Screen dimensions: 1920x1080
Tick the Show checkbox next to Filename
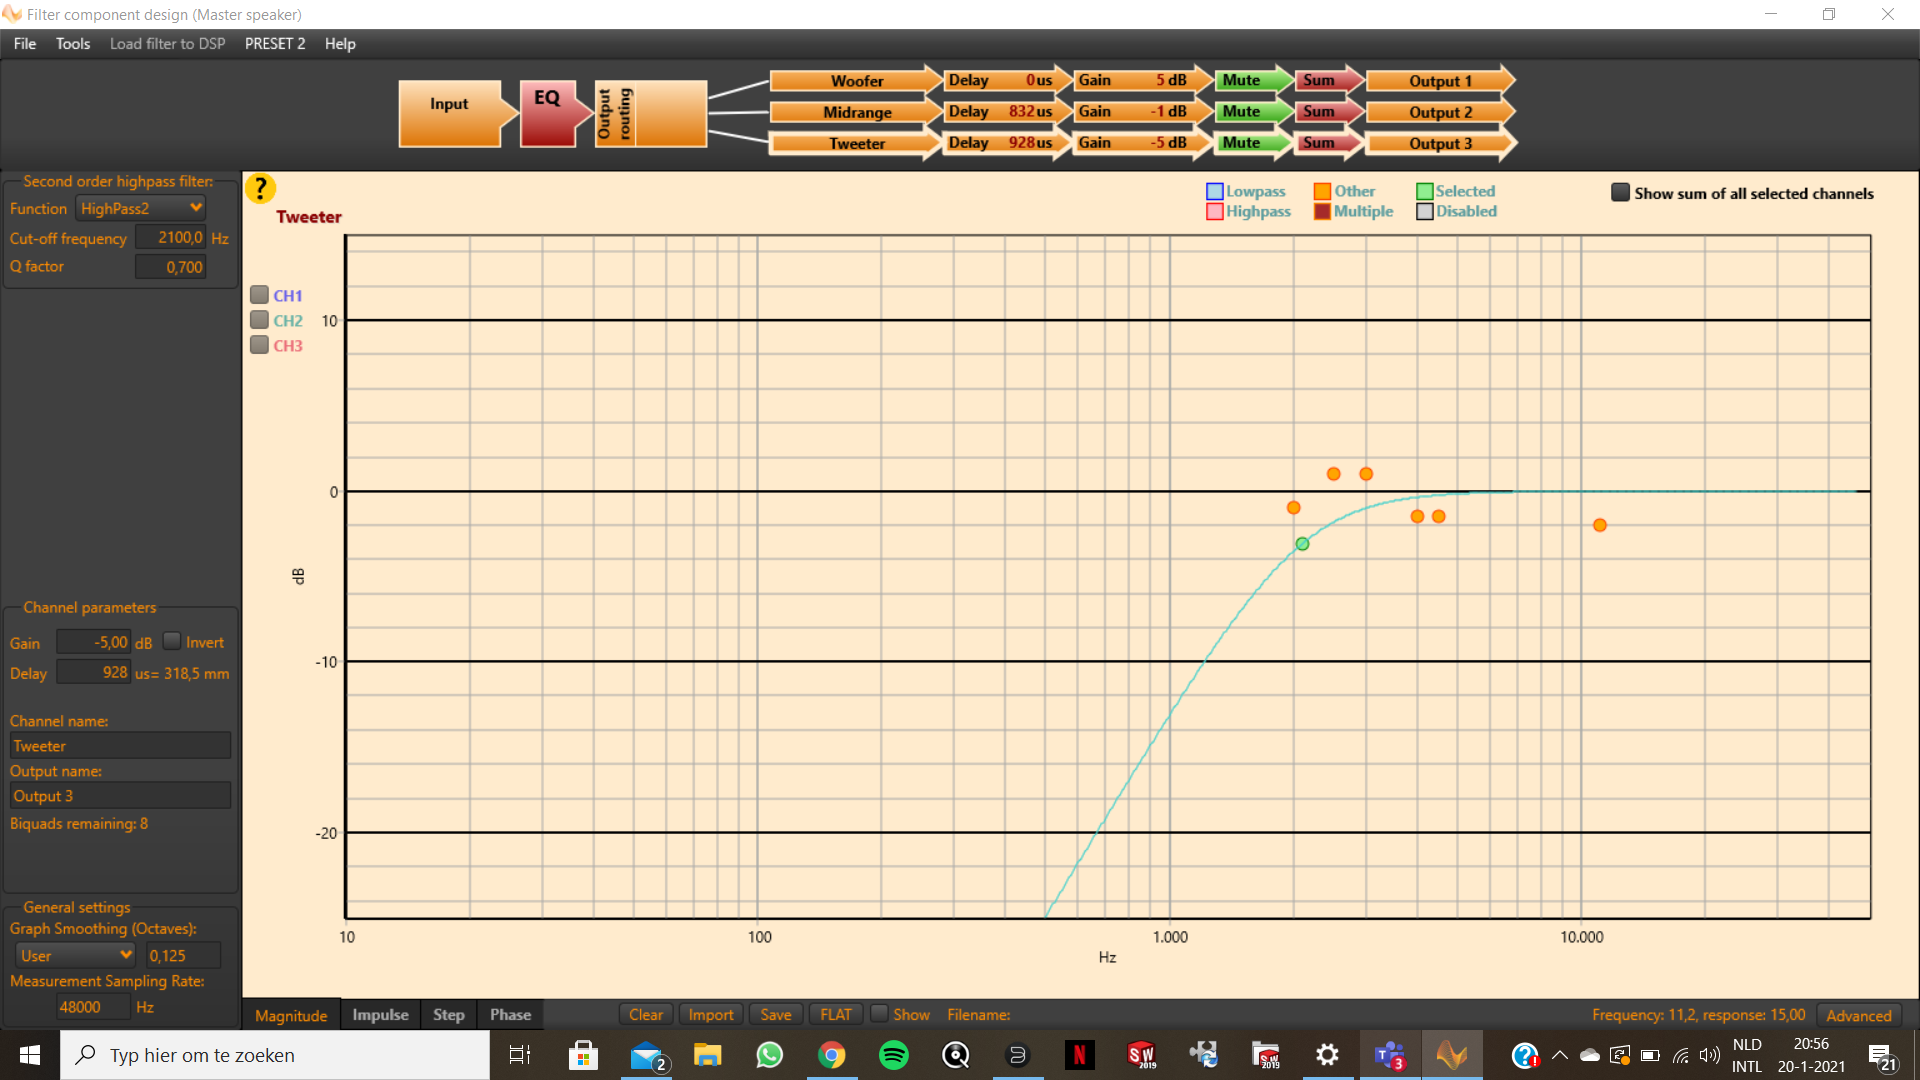(x=879, y=1013)
